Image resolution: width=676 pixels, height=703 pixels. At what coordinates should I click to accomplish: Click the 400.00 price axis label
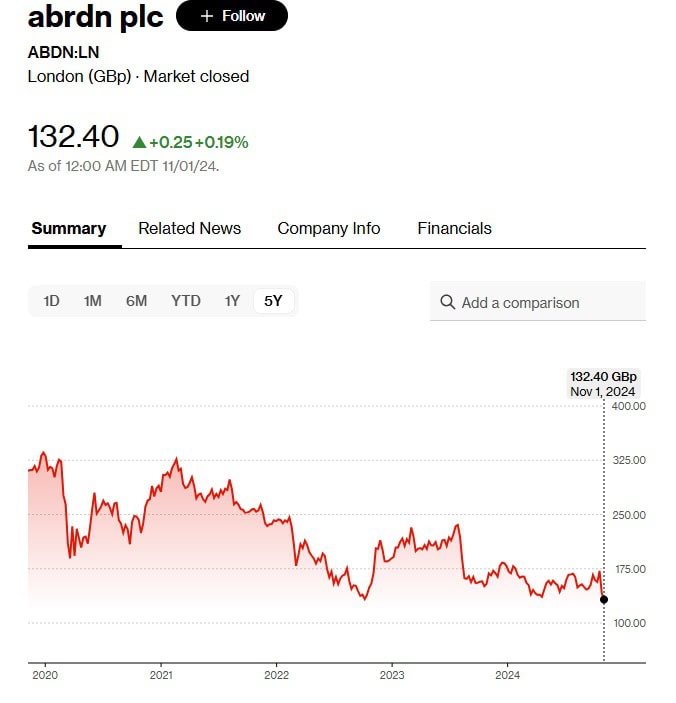pos(629,406)
